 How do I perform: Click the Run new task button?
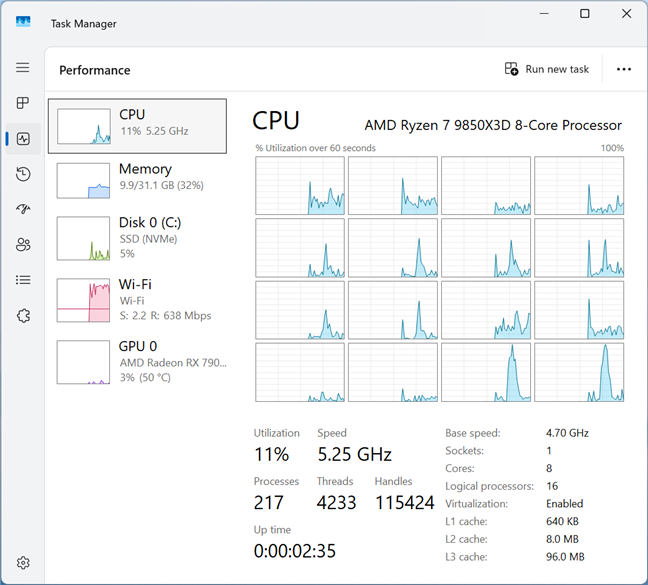tap(547, 69)
